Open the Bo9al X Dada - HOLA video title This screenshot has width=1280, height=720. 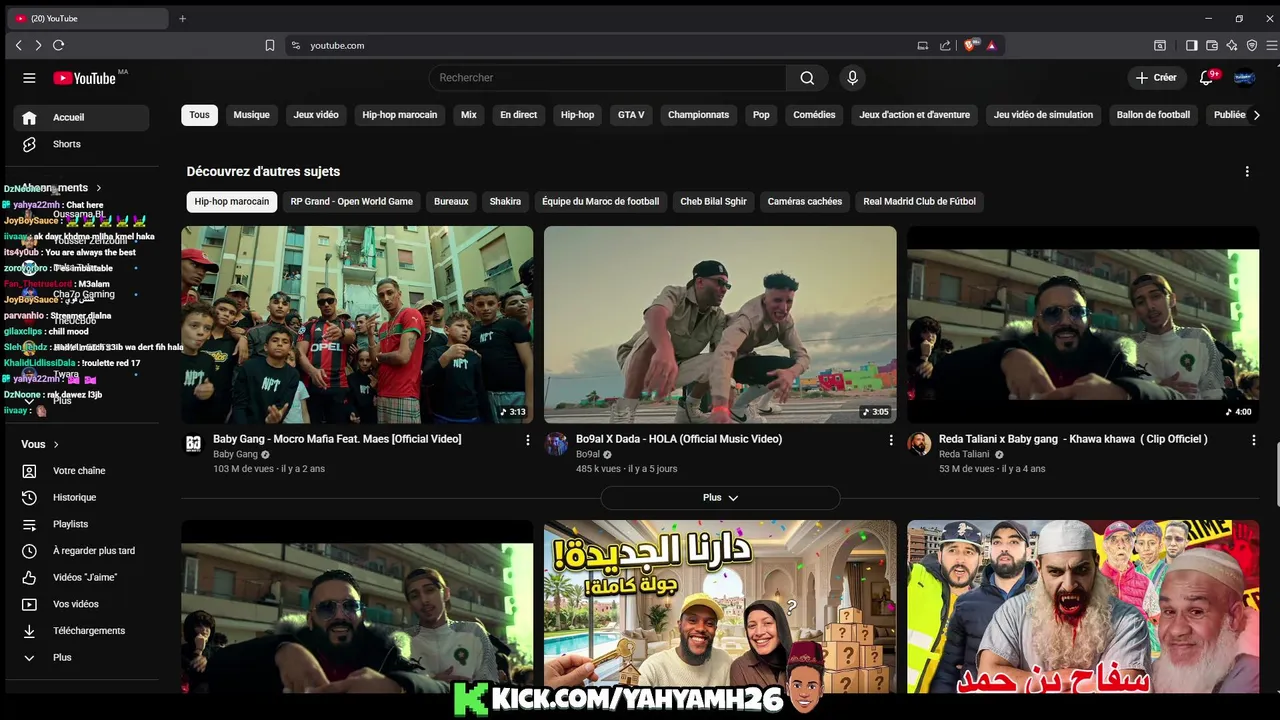pos(679,439)
